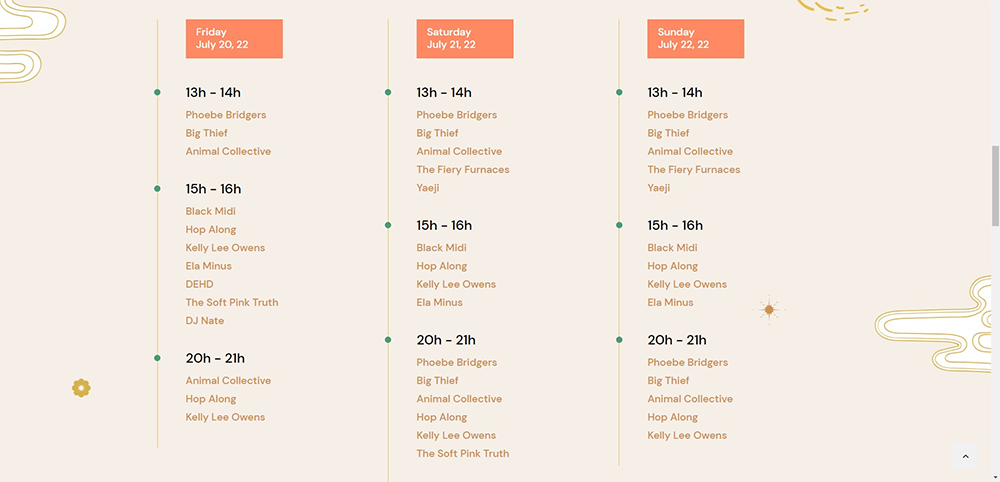Click Friday's 20h - 21h timeline dot

click(157, 358)
